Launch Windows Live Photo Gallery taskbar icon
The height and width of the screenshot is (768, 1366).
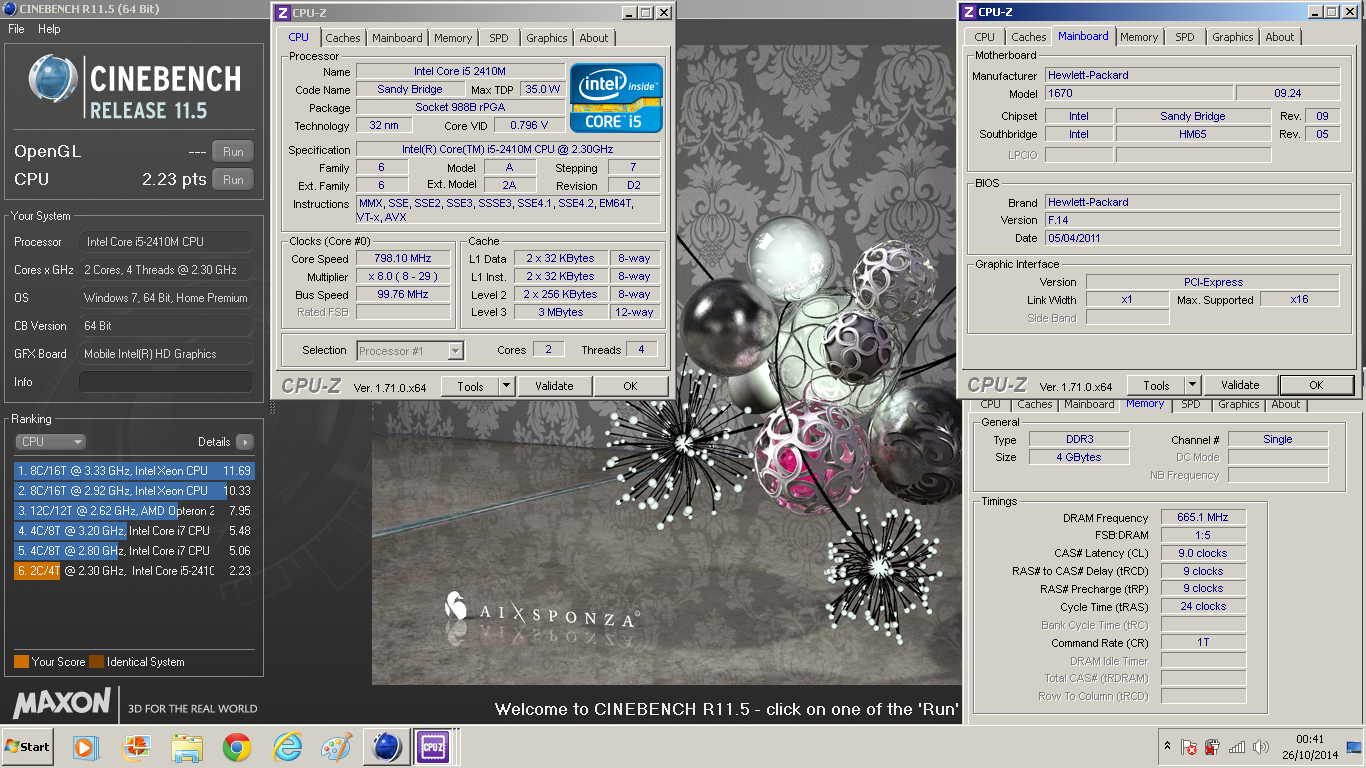136,747
